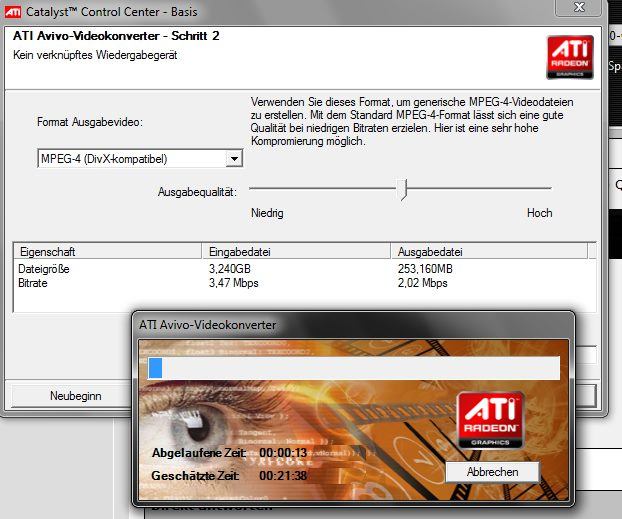Select the Dateigröße row label
The height and width of the screenshot is (519, 622).
pyautogui.click(x=44, y=269)
